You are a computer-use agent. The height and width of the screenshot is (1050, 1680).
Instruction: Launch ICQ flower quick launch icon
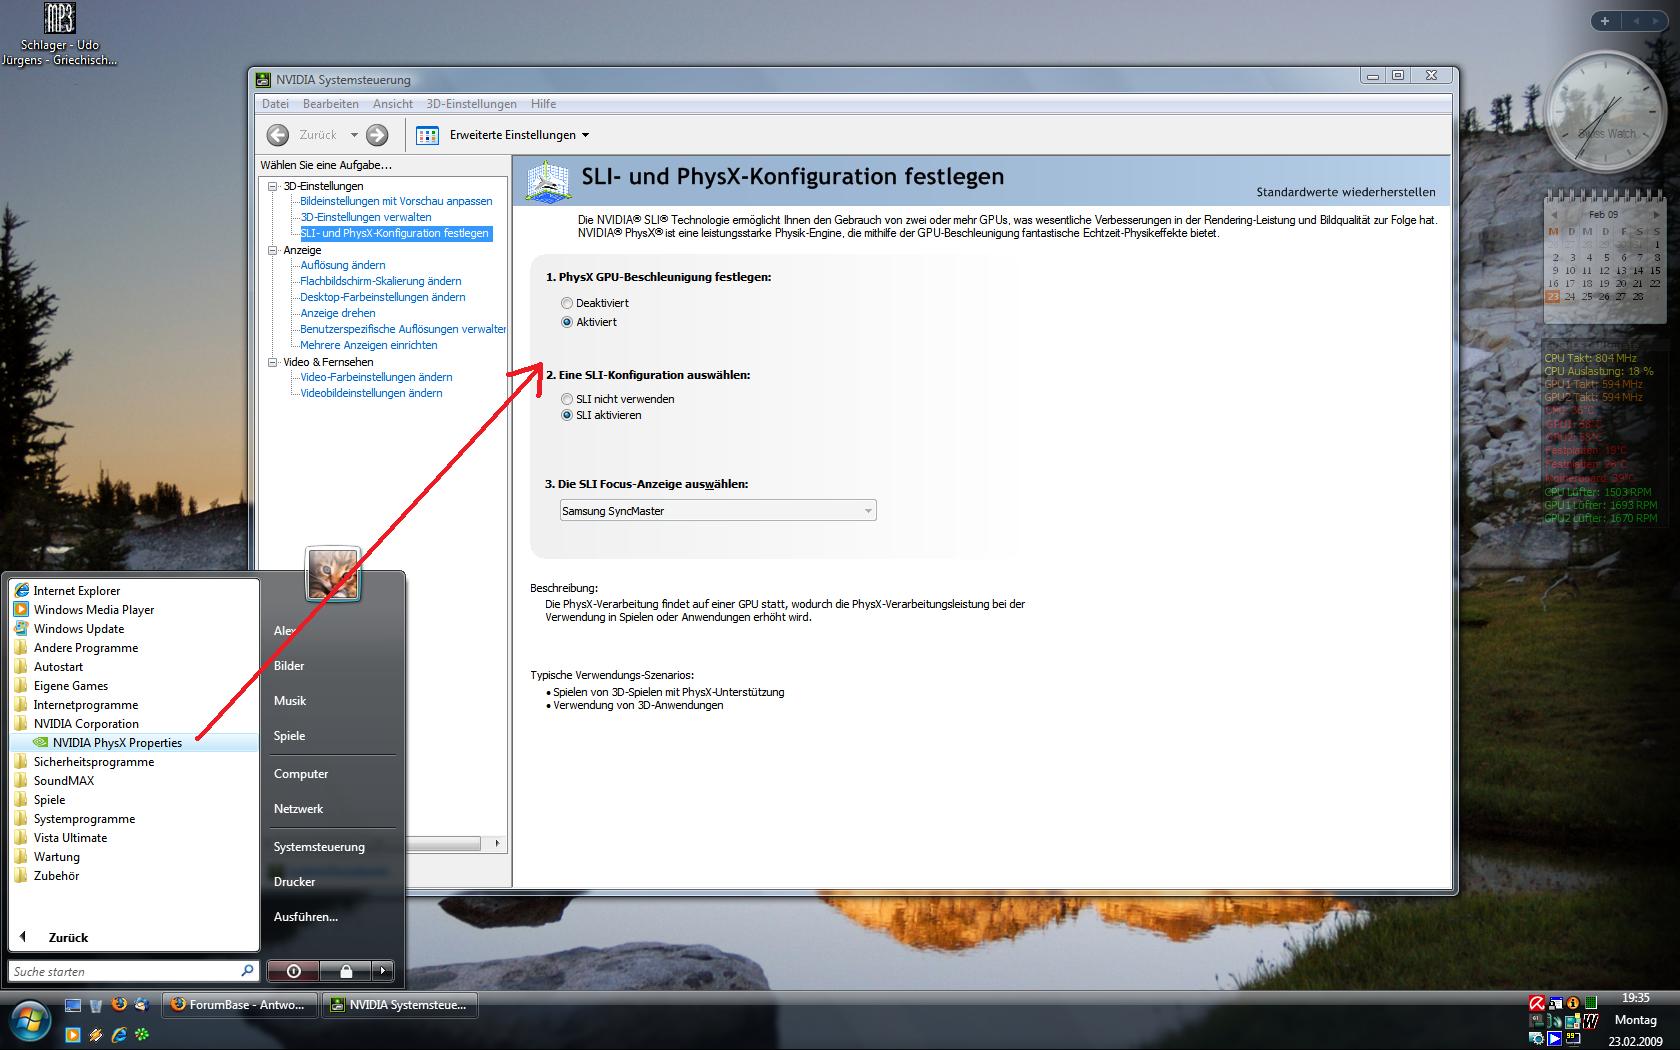click(x=142, y=1034)
